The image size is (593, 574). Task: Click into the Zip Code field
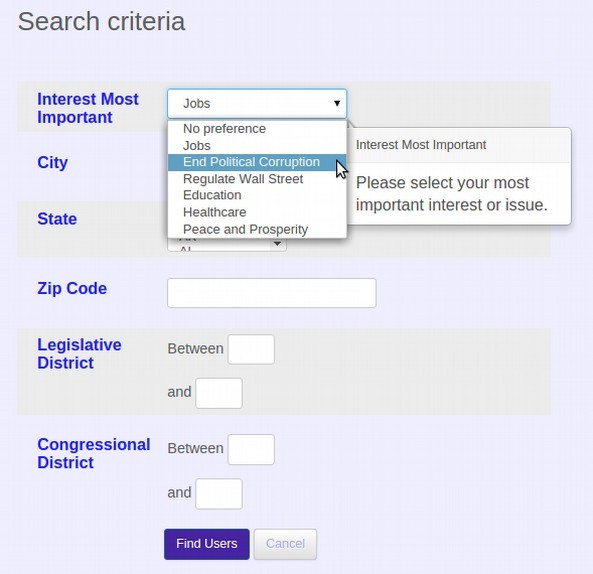tap(272, 293)
